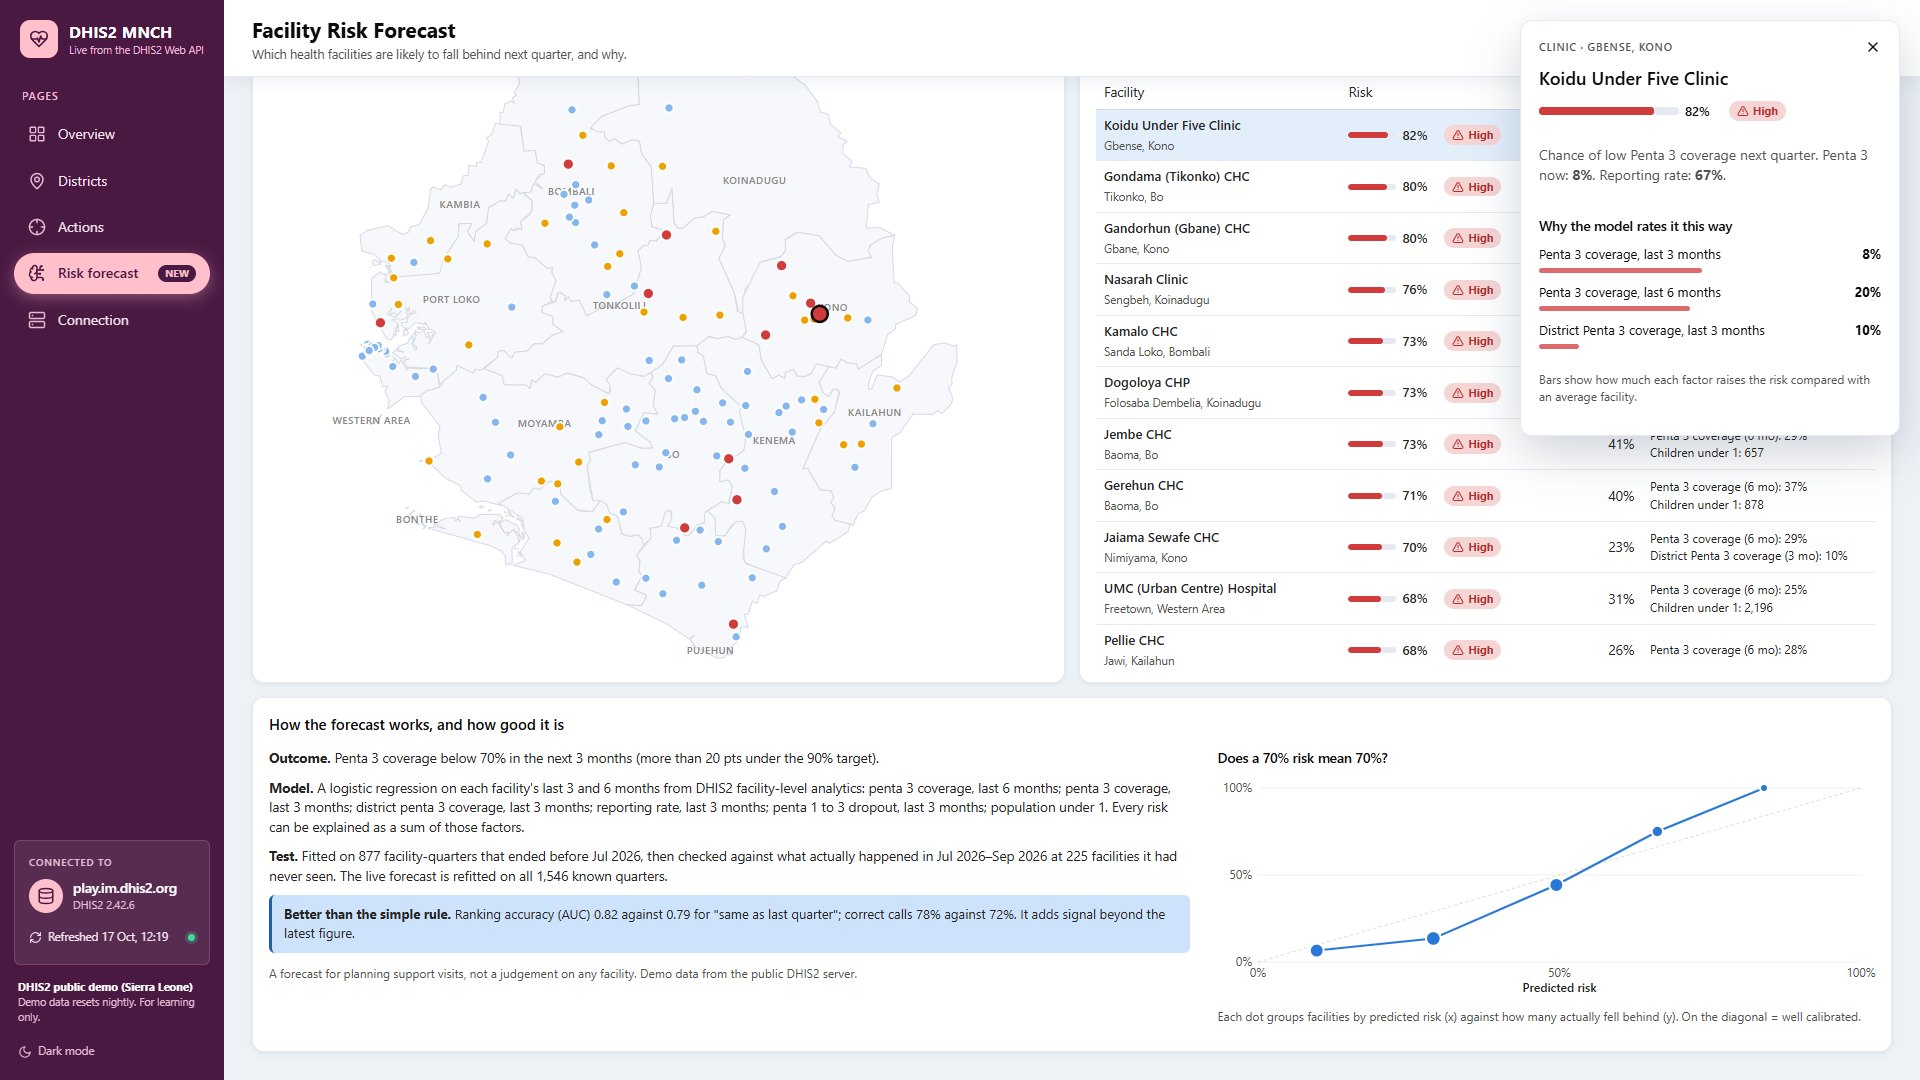
Task: Click the selected Koidu marker on the map
Action: coord(819,314)
